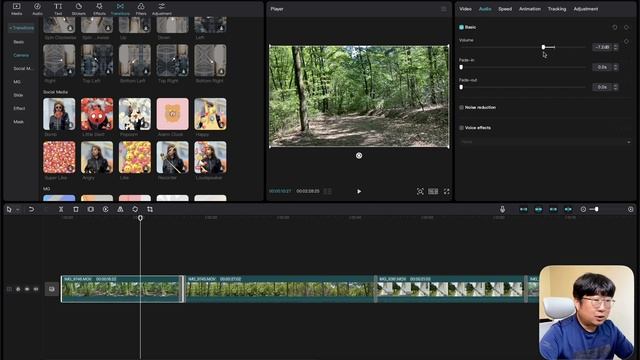Click the selection pointer tool in timeline toolbar
The image size is (640, 360).
pos(9,209)
